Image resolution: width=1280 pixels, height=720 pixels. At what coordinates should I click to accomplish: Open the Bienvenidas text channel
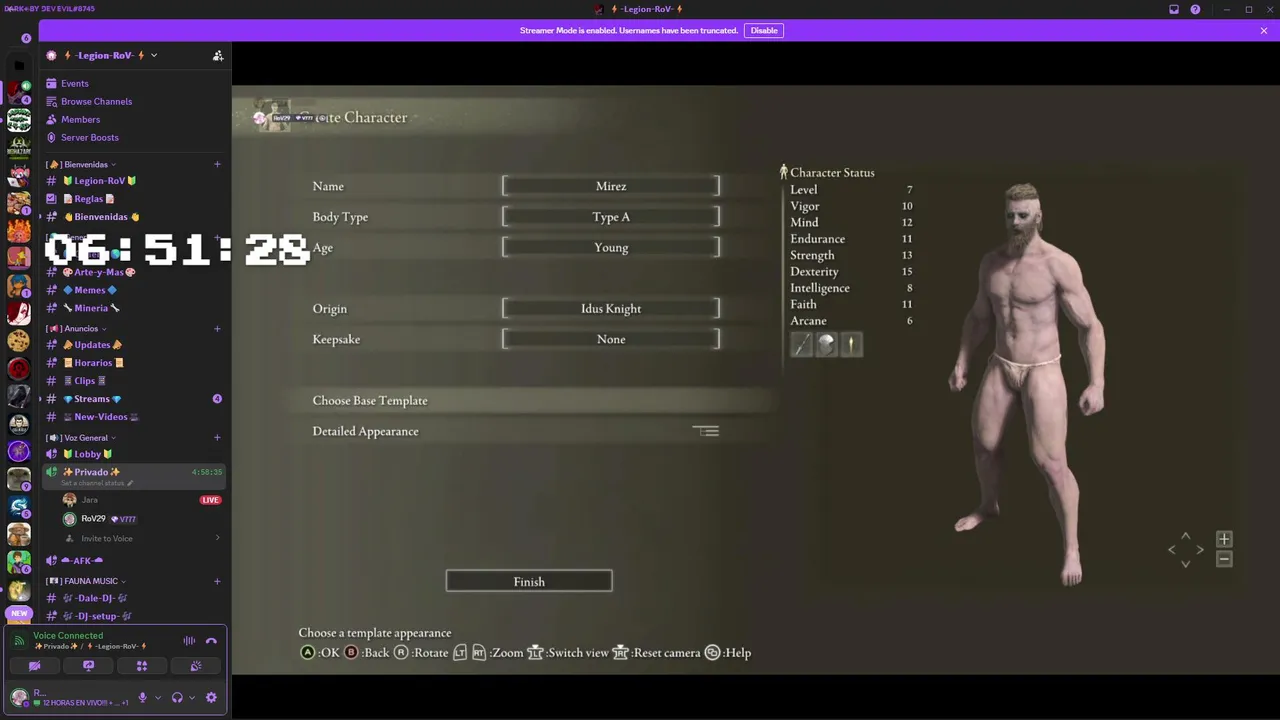point(101,217)
